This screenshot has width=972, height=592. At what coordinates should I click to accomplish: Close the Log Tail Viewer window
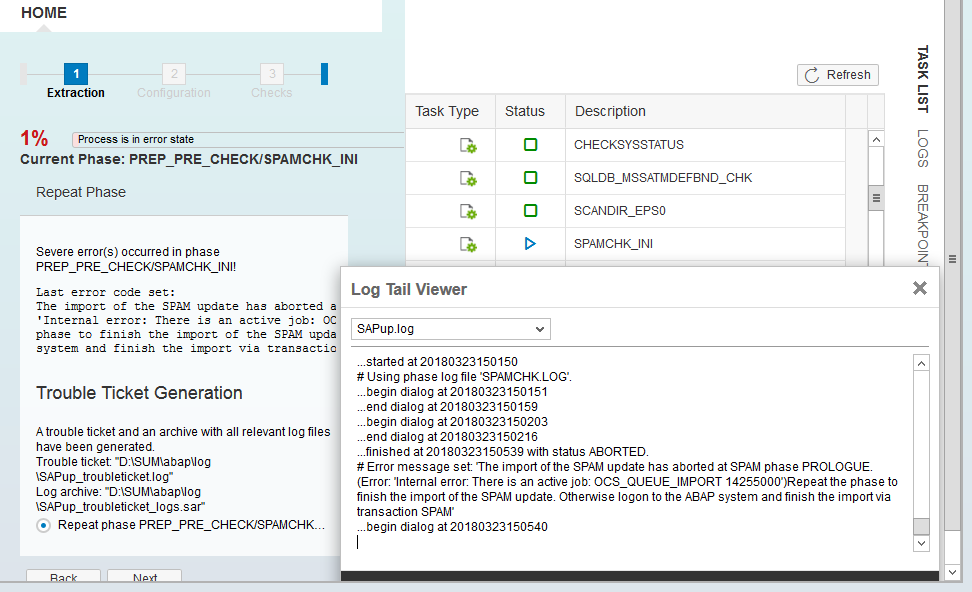(919, 287)
